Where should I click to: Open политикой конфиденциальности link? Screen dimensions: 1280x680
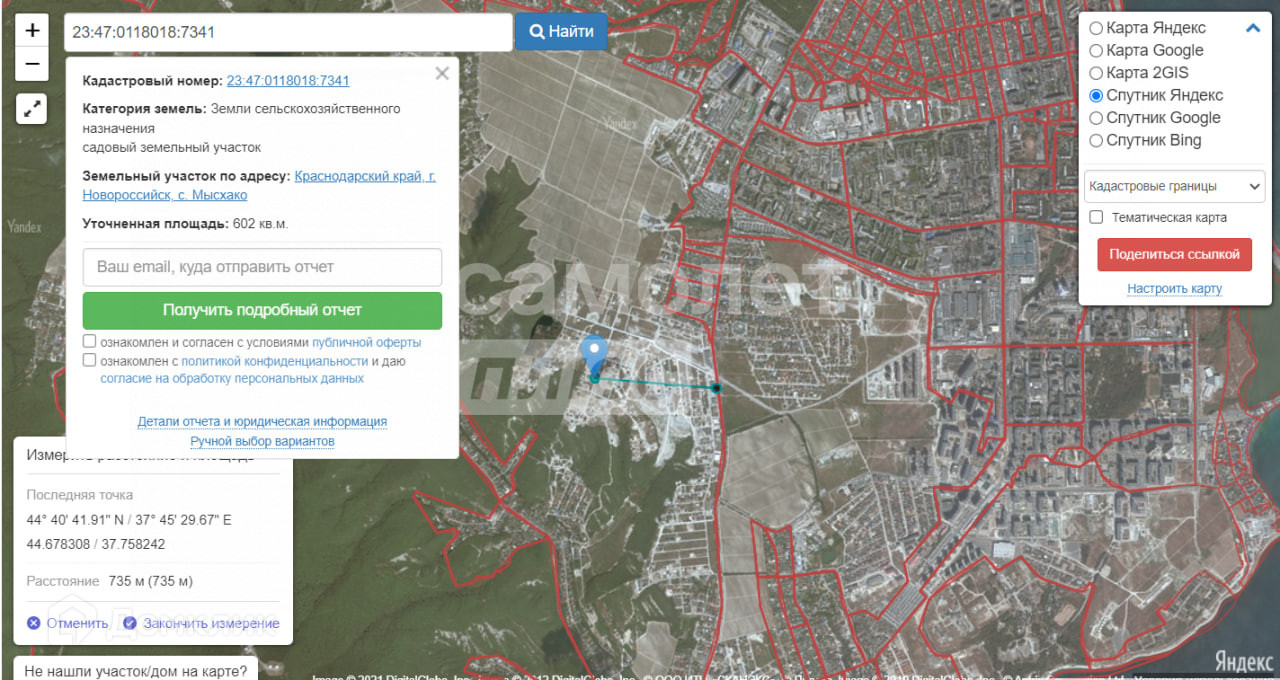tap(275, 361)
